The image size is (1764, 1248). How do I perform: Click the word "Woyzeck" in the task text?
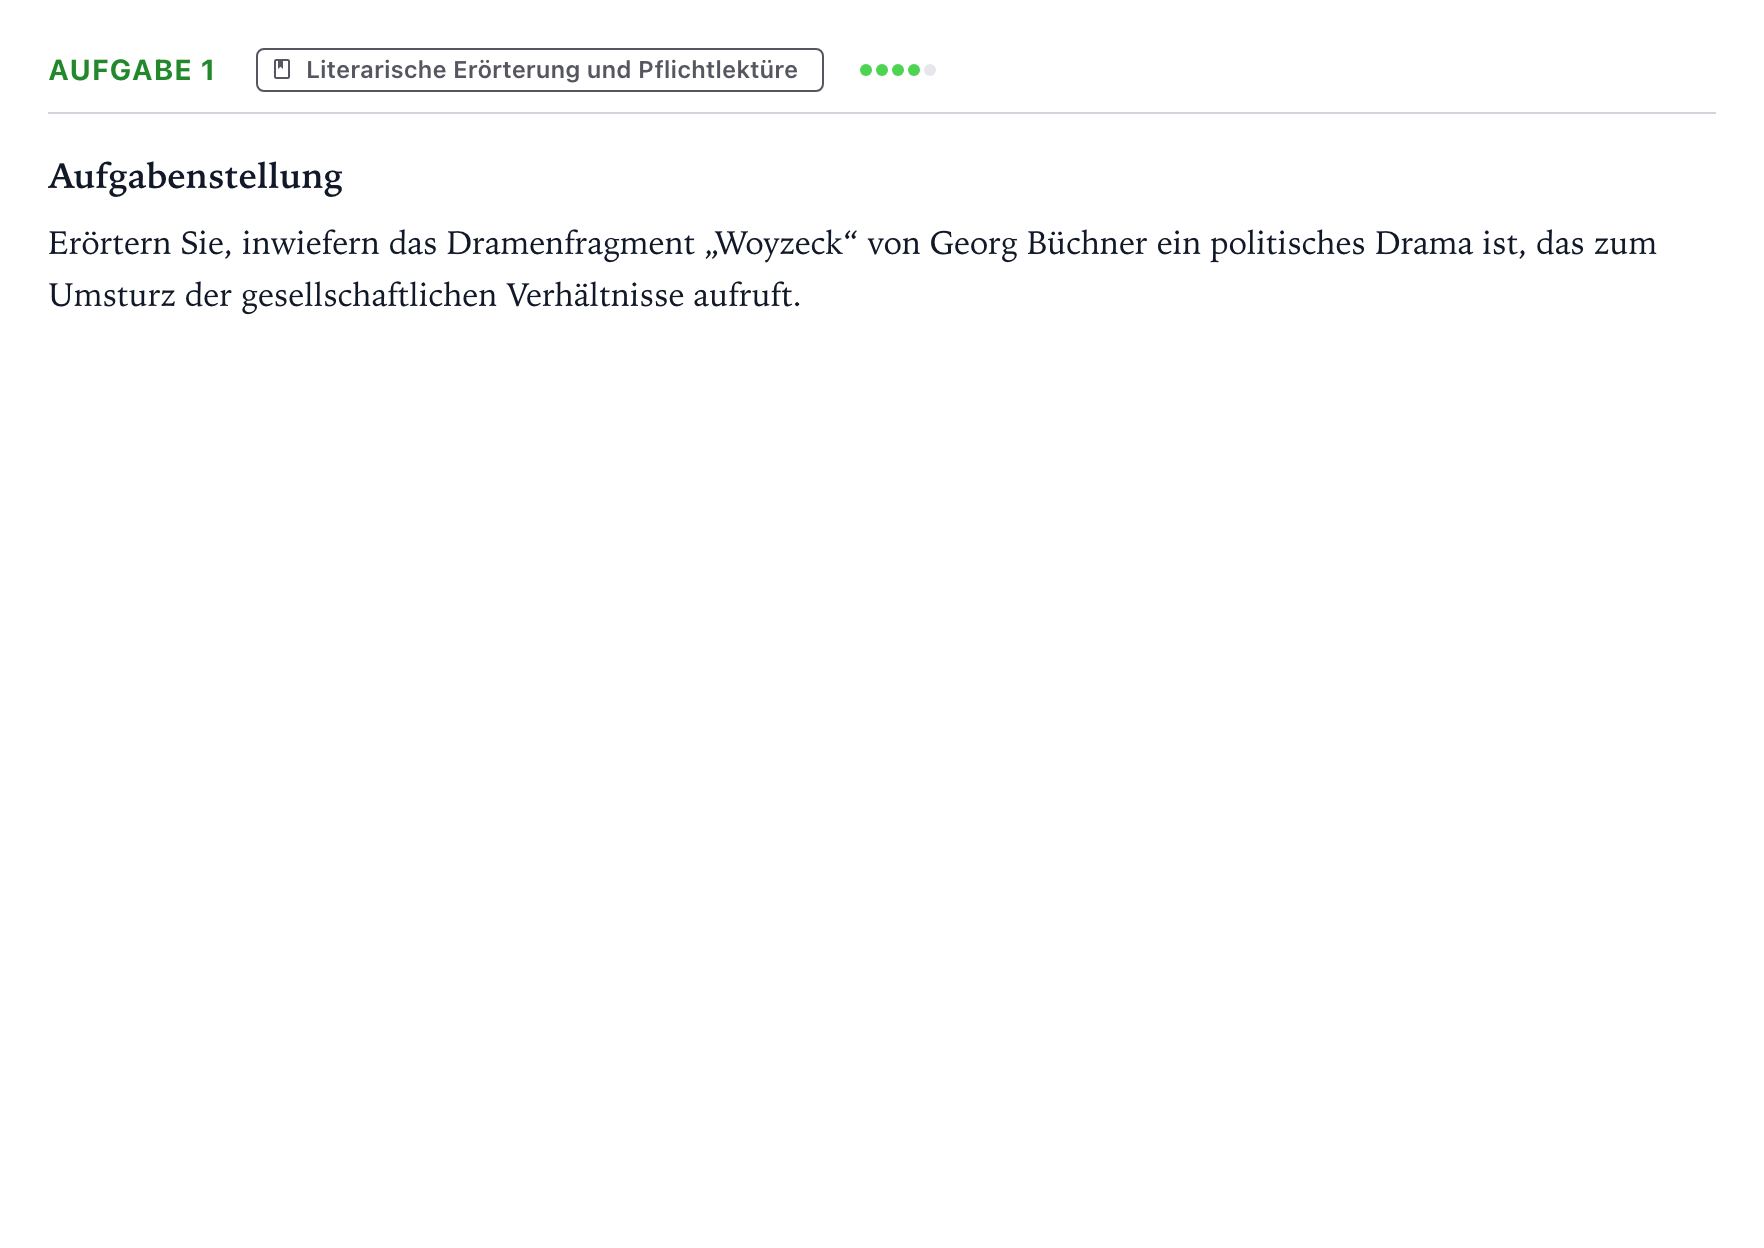tap(780, 244)
